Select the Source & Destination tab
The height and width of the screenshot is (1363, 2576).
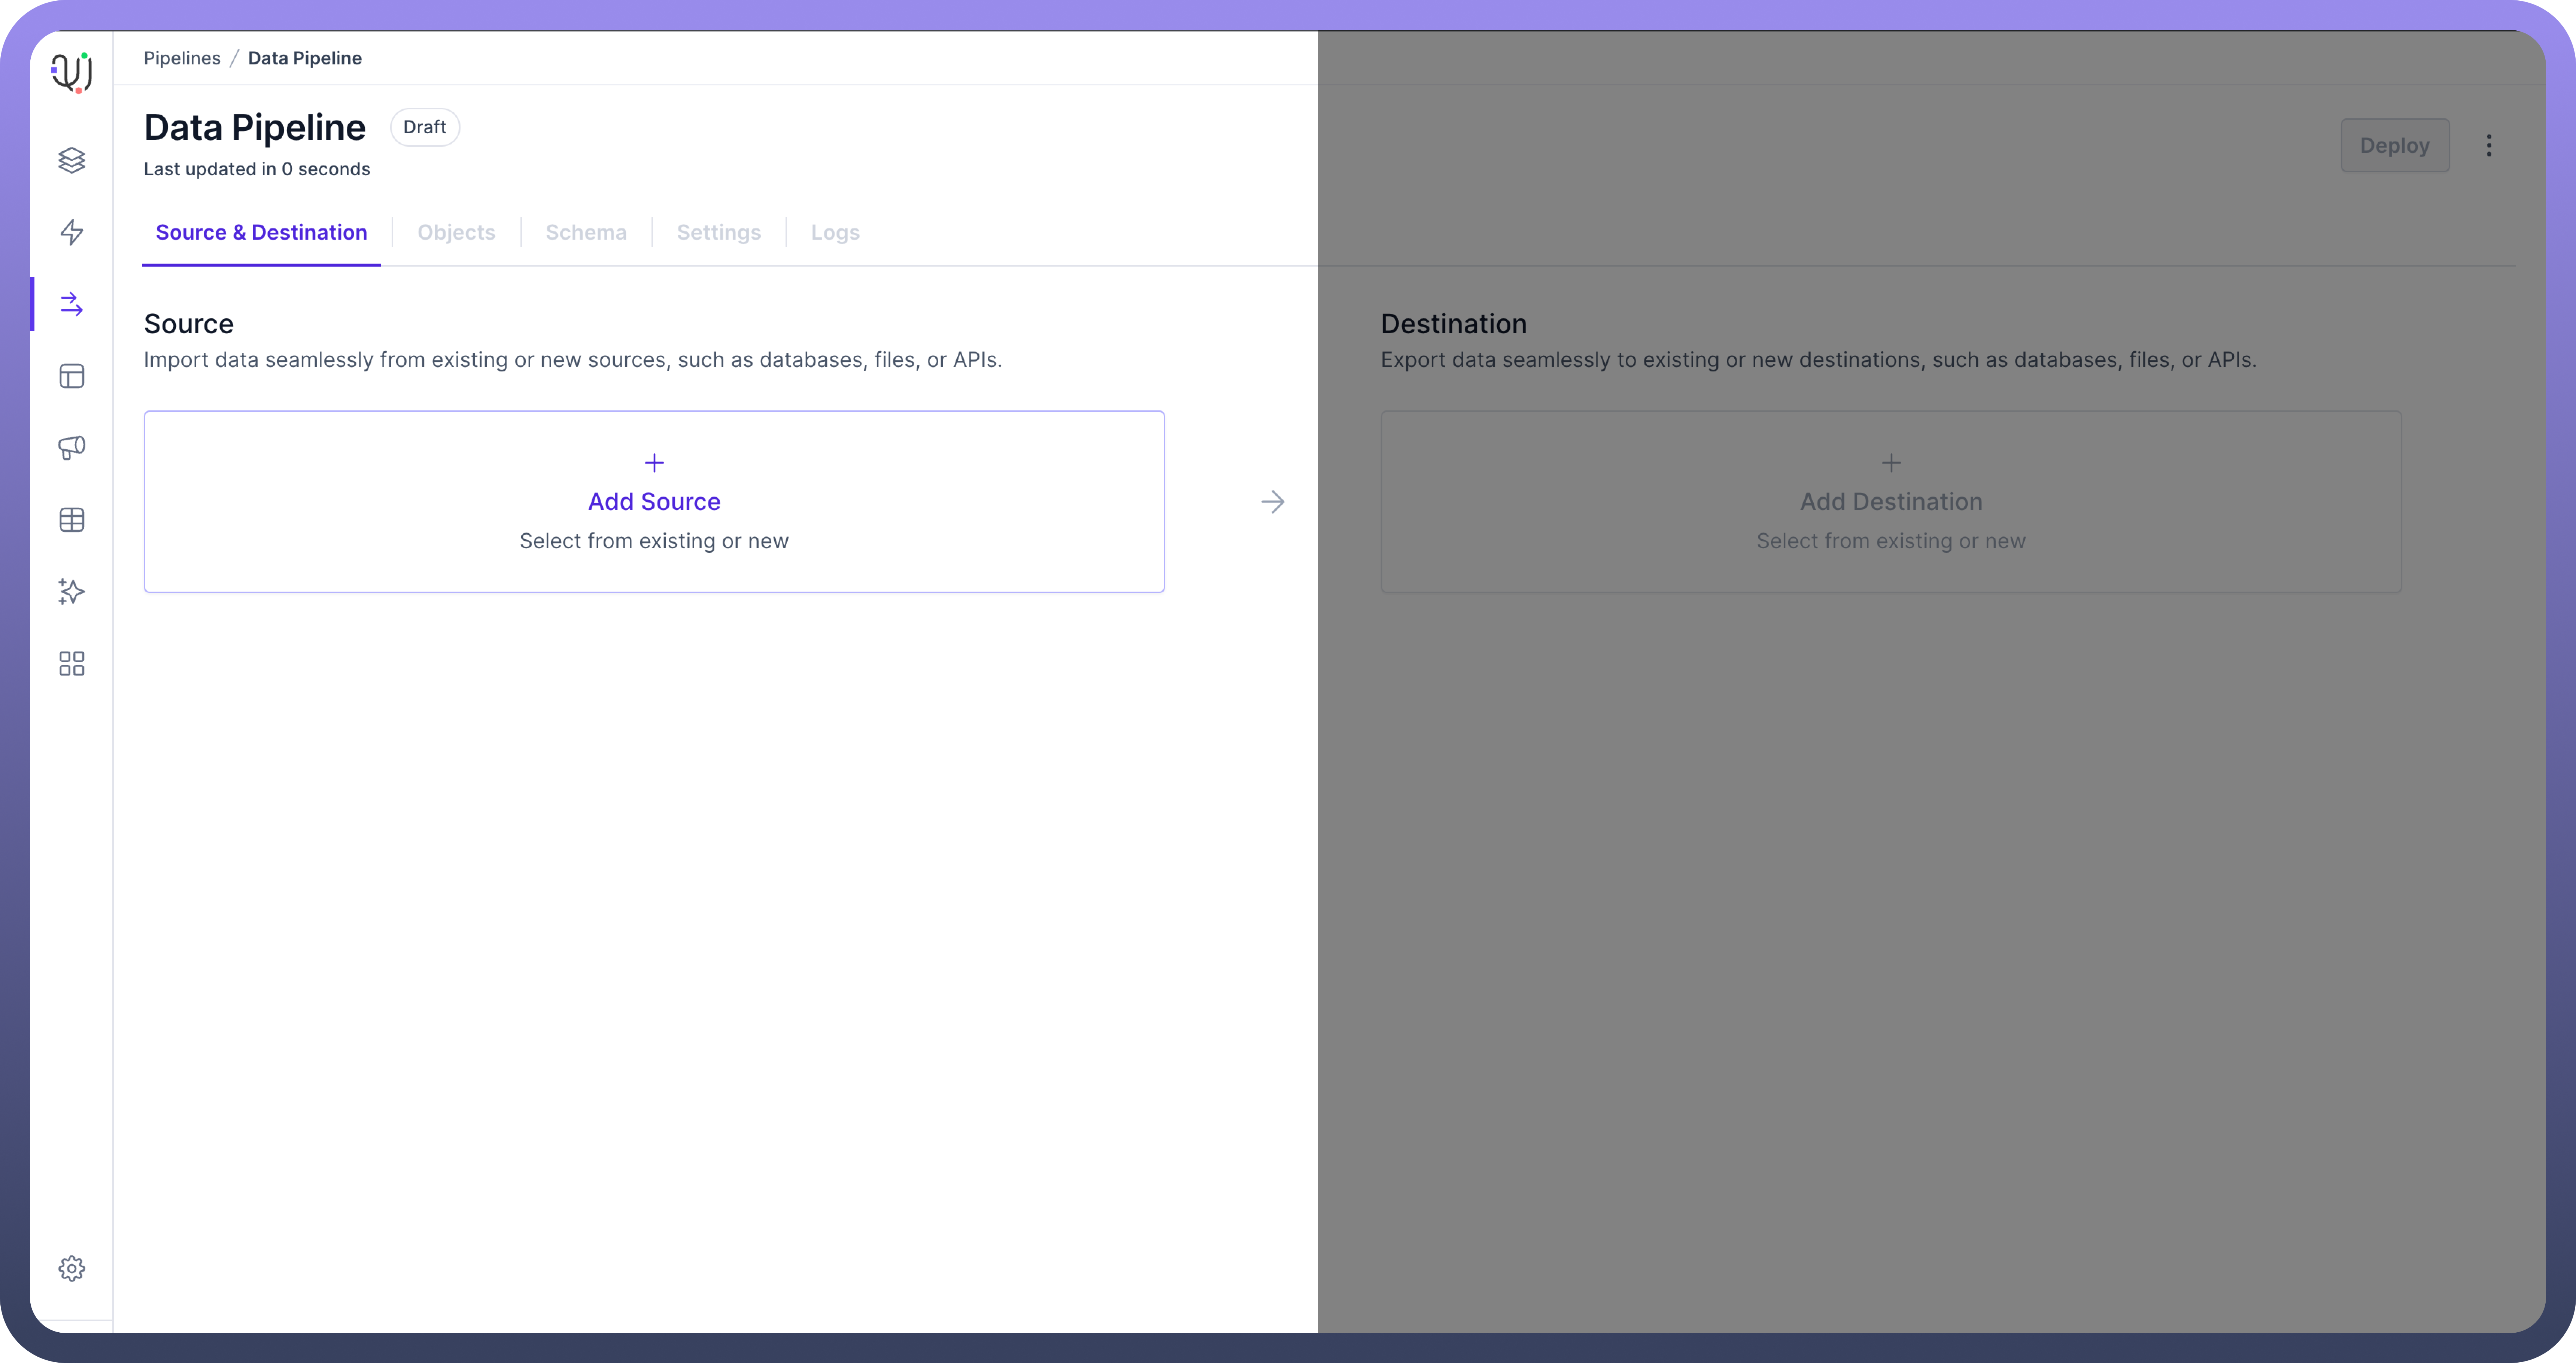point(261,232)
